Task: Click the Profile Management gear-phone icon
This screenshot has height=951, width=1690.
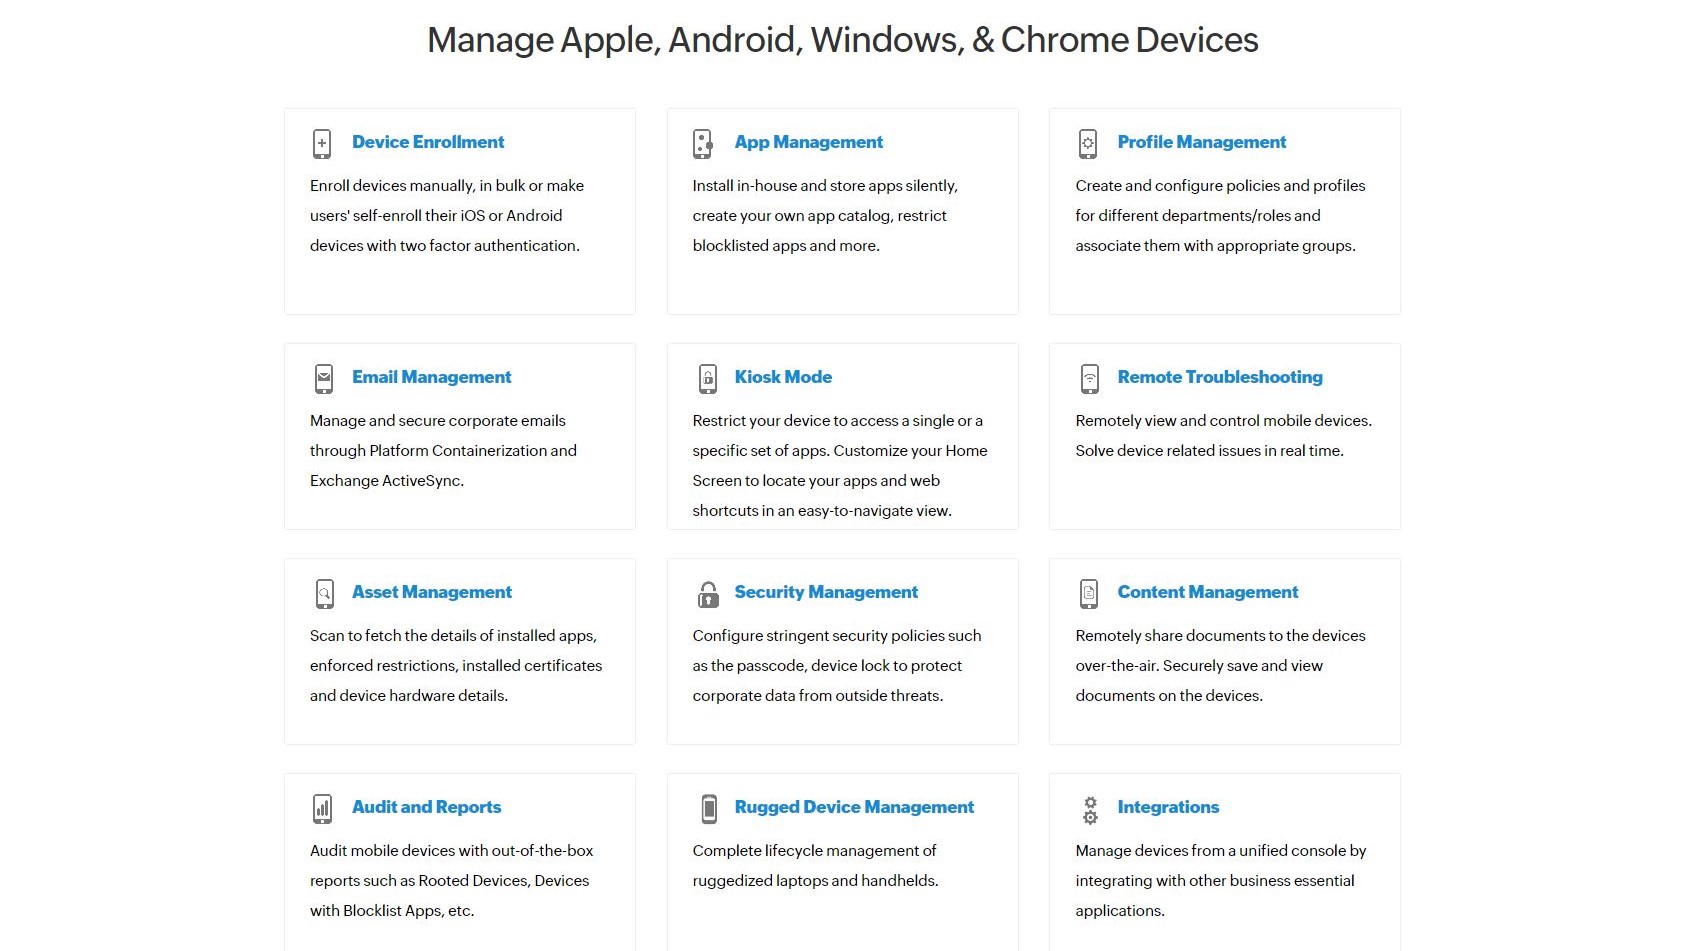Action: (x=1088, y=143)
